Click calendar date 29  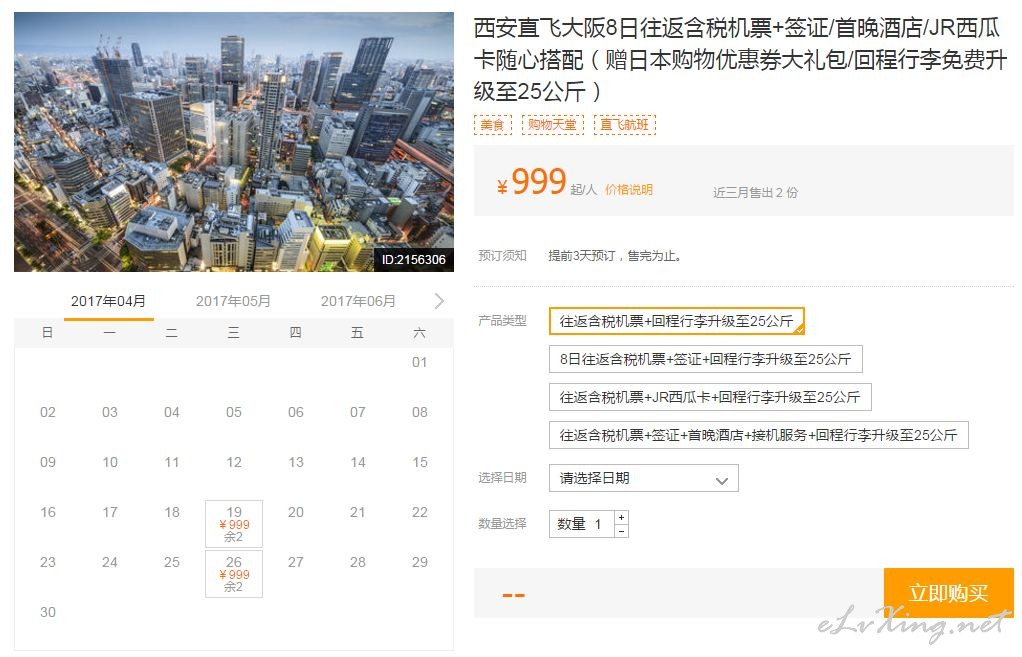pyautogui.click(x=420, y=562)
